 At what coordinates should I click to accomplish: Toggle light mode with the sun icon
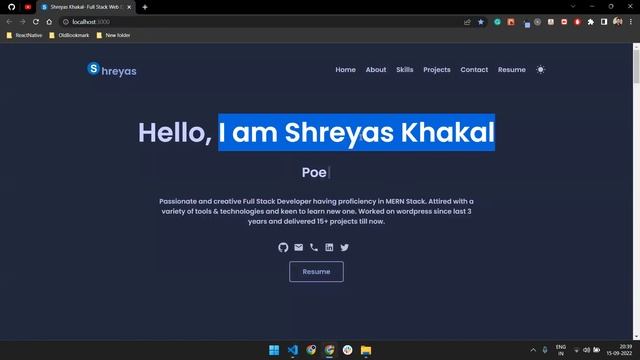tap(540, 70)
